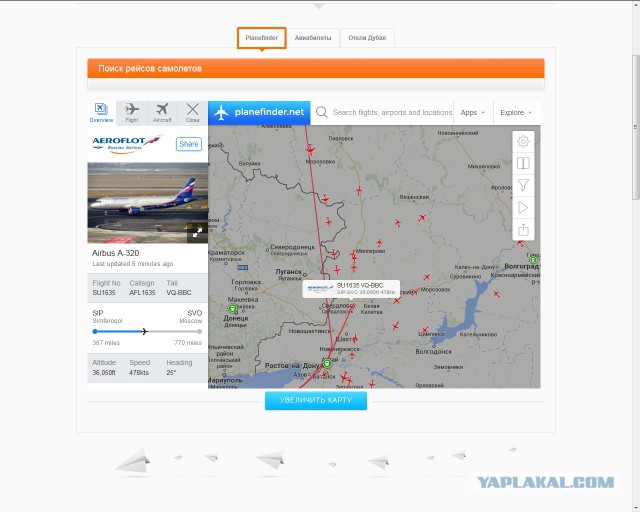Click the page vertical scrollbar
The width and height of the screenshot is (640, 512).
pos(636,127)
